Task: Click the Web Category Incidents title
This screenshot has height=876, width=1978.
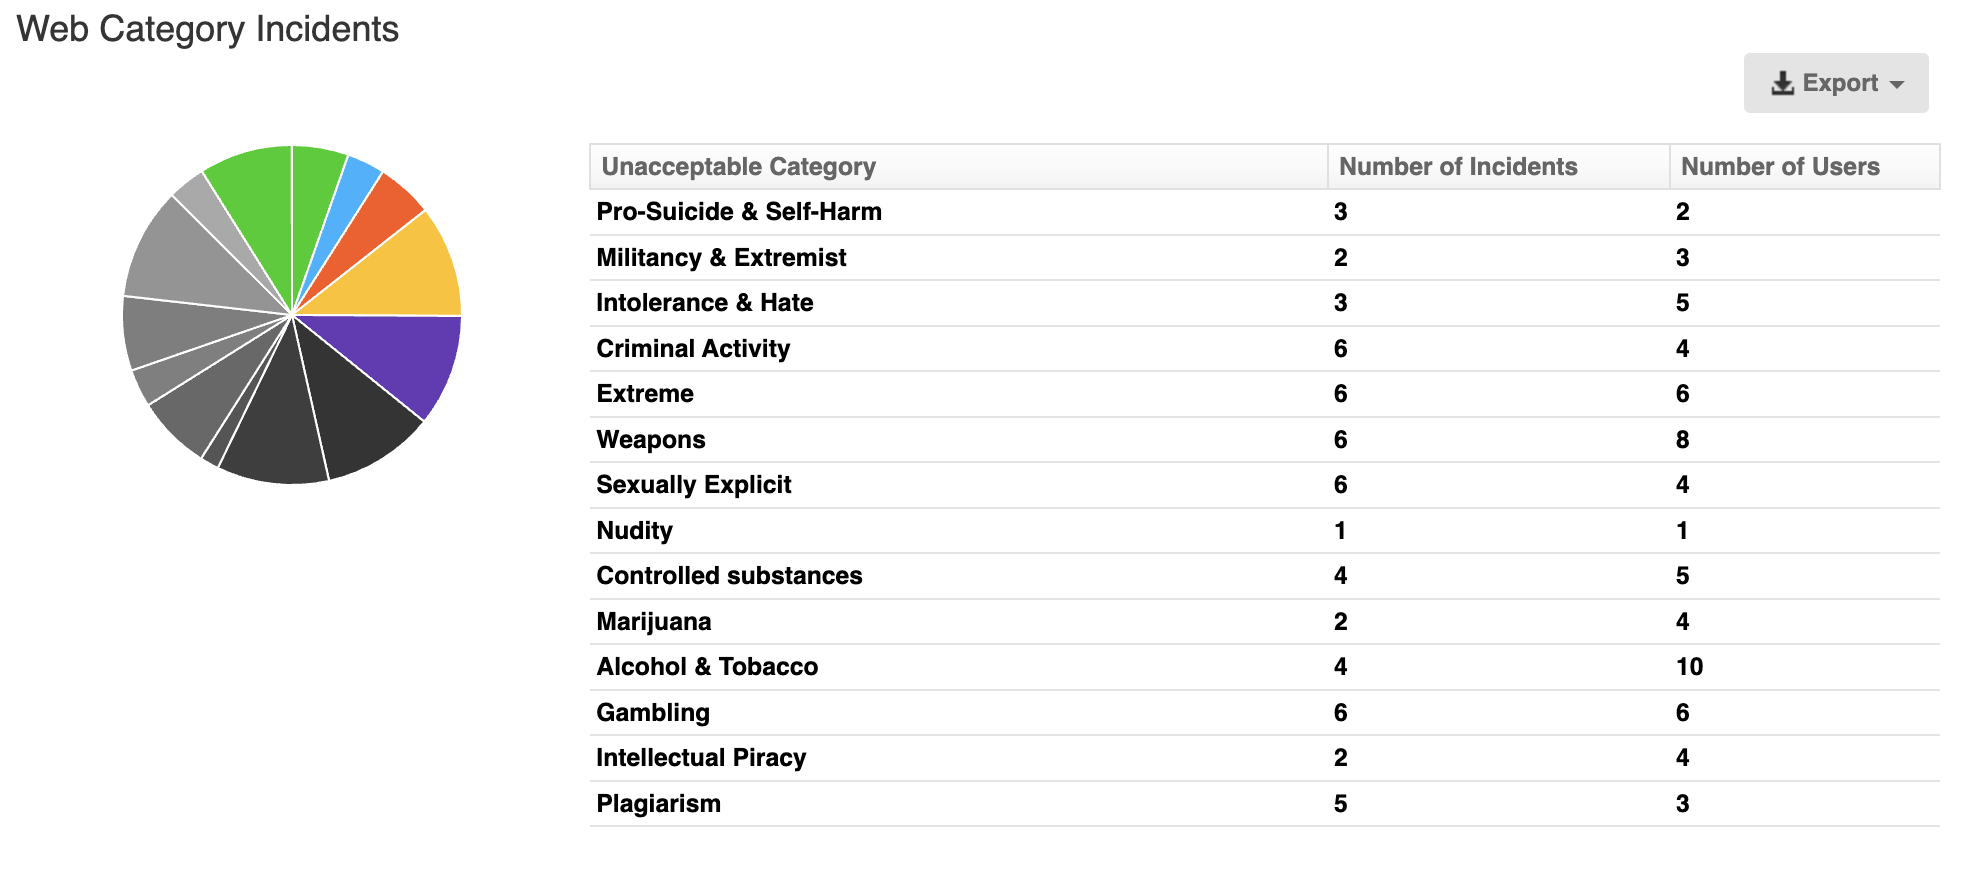Action: tap(208, 29)
